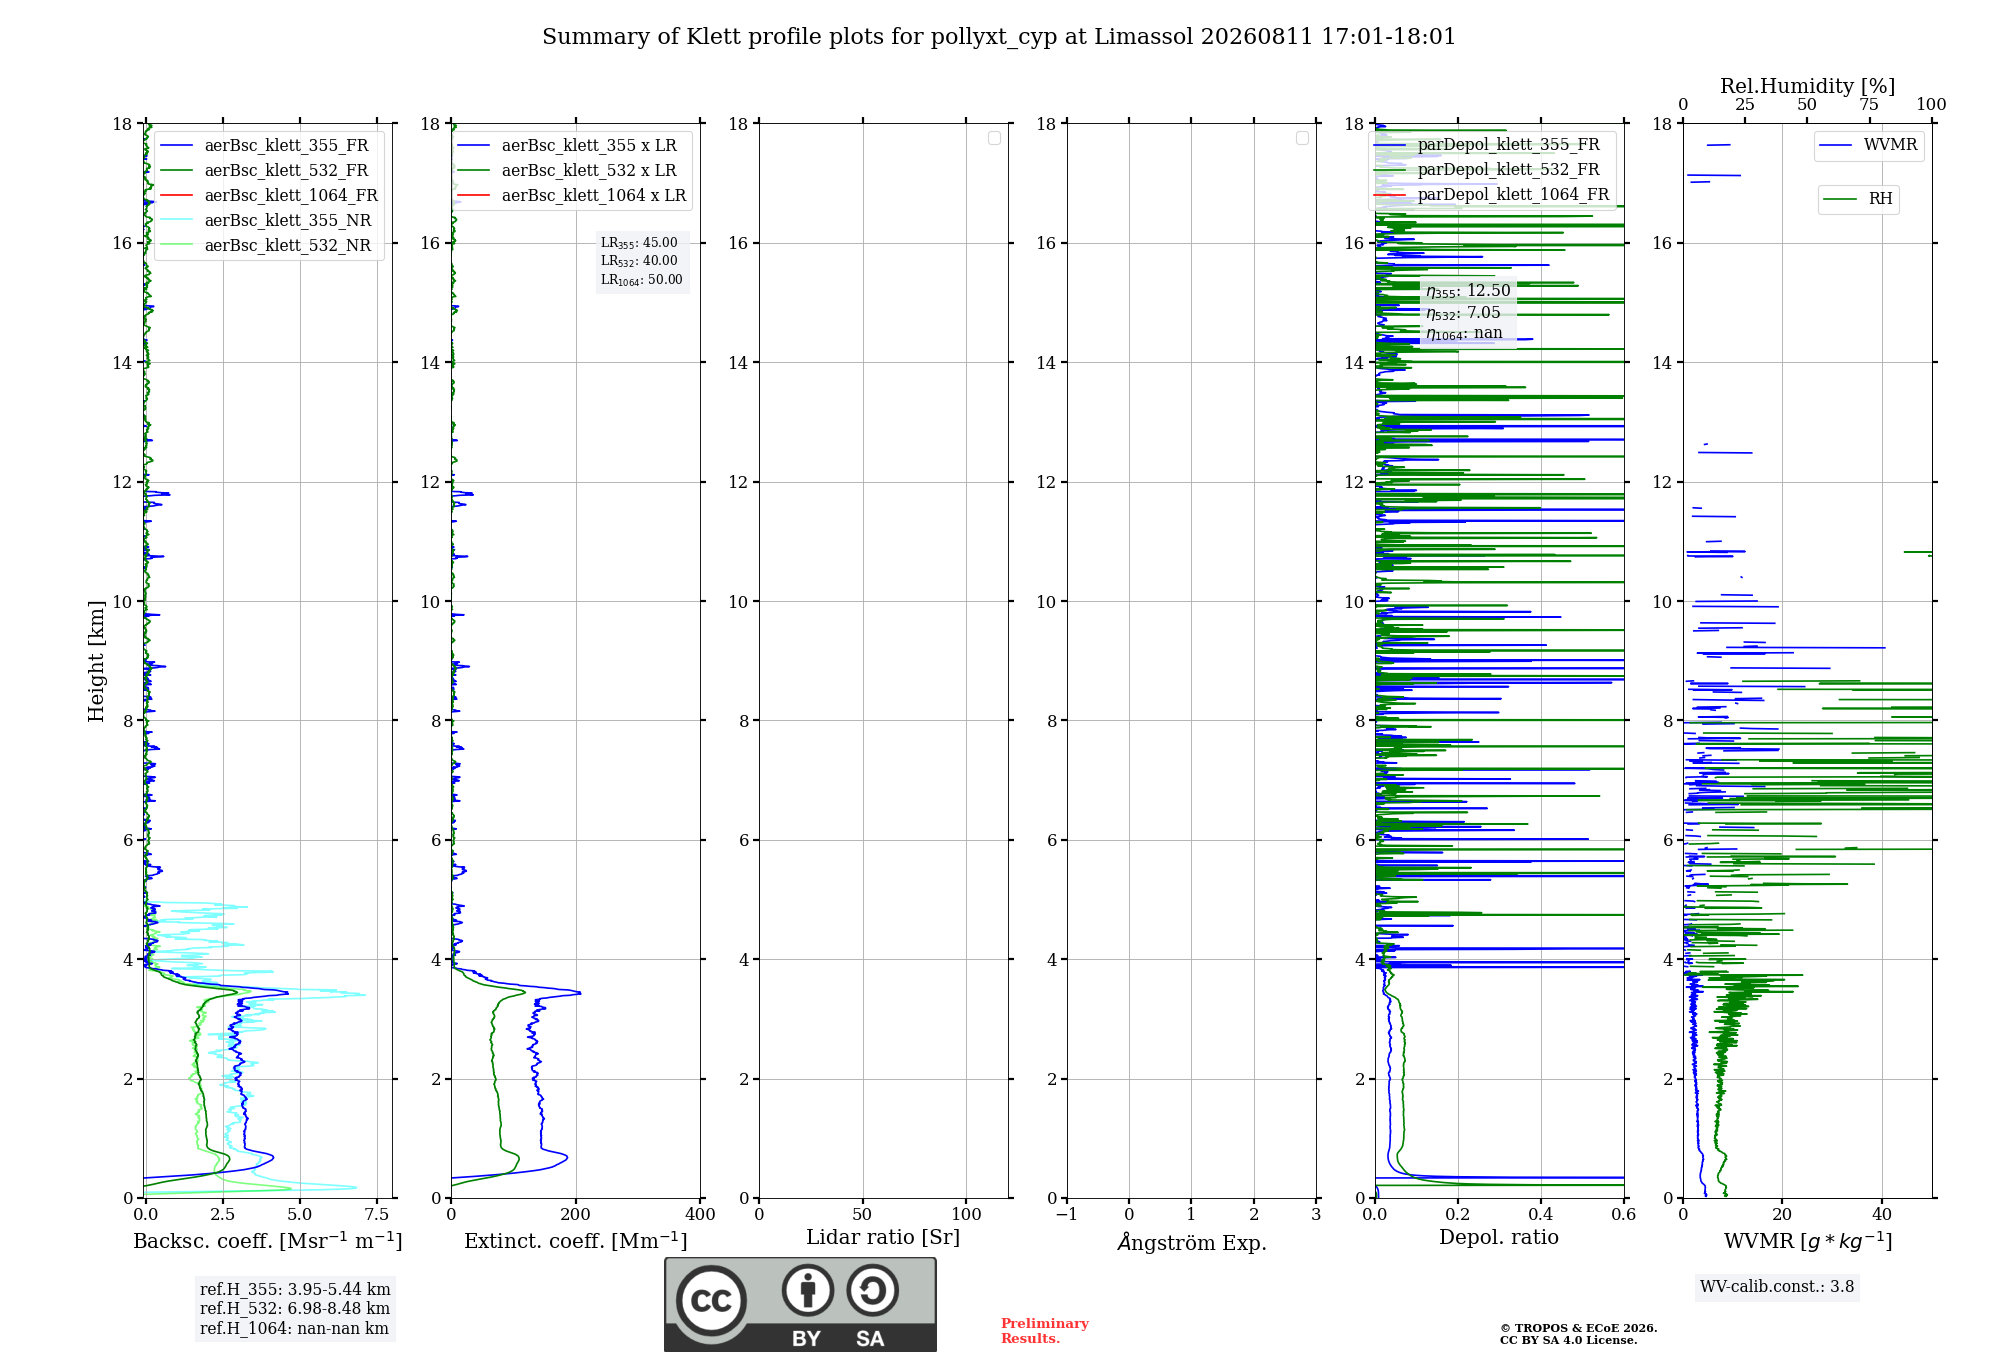Click the 7.5 tick on Backsc. coeff. axis
The height and width of the screenshot is (1360, 2000).
coord(377,1215)
